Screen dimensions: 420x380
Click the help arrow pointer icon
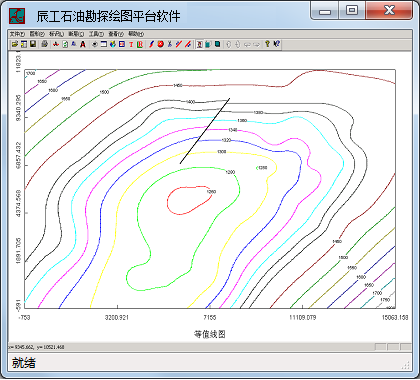pyautogui.click(x=276, y=44)
